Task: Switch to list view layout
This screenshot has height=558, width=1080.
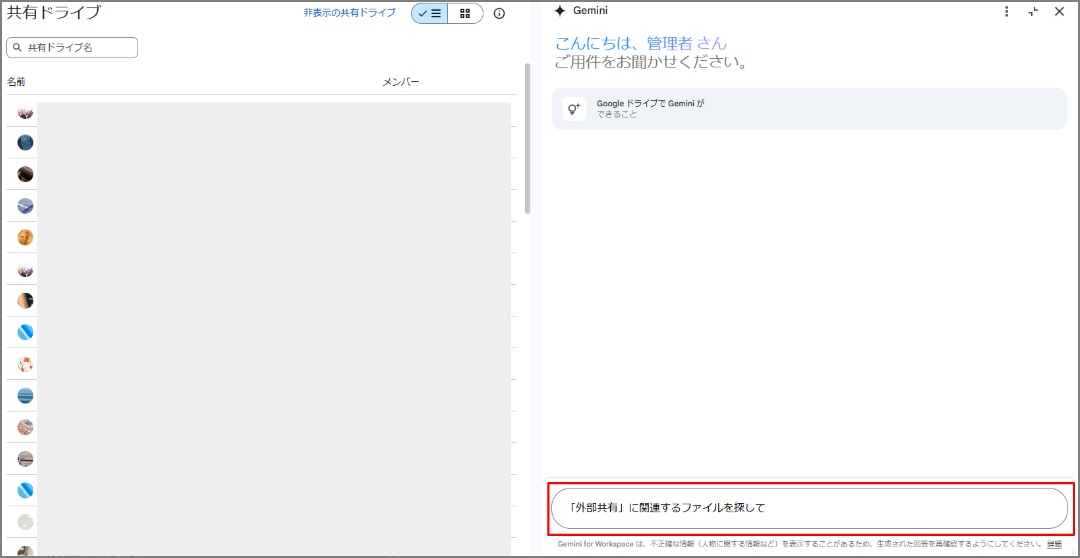Action: [x=430, y=13]
